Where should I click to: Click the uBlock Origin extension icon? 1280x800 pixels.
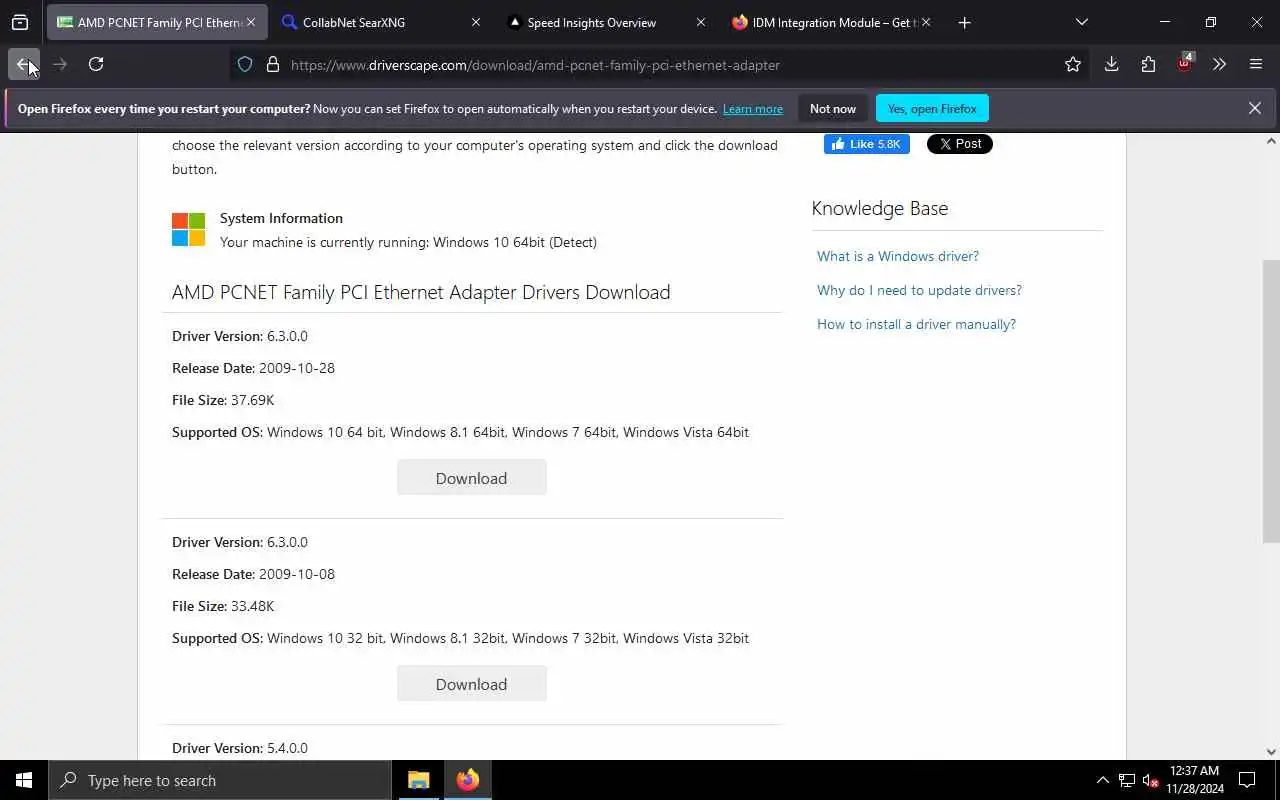point(1184,64)
